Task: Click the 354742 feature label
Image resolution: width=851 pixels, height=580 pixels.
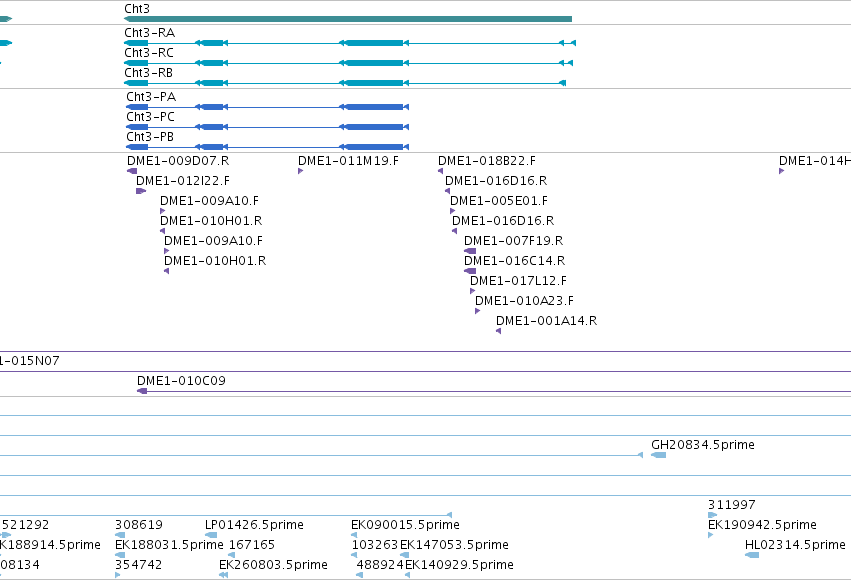Action: tap(138, 565)
